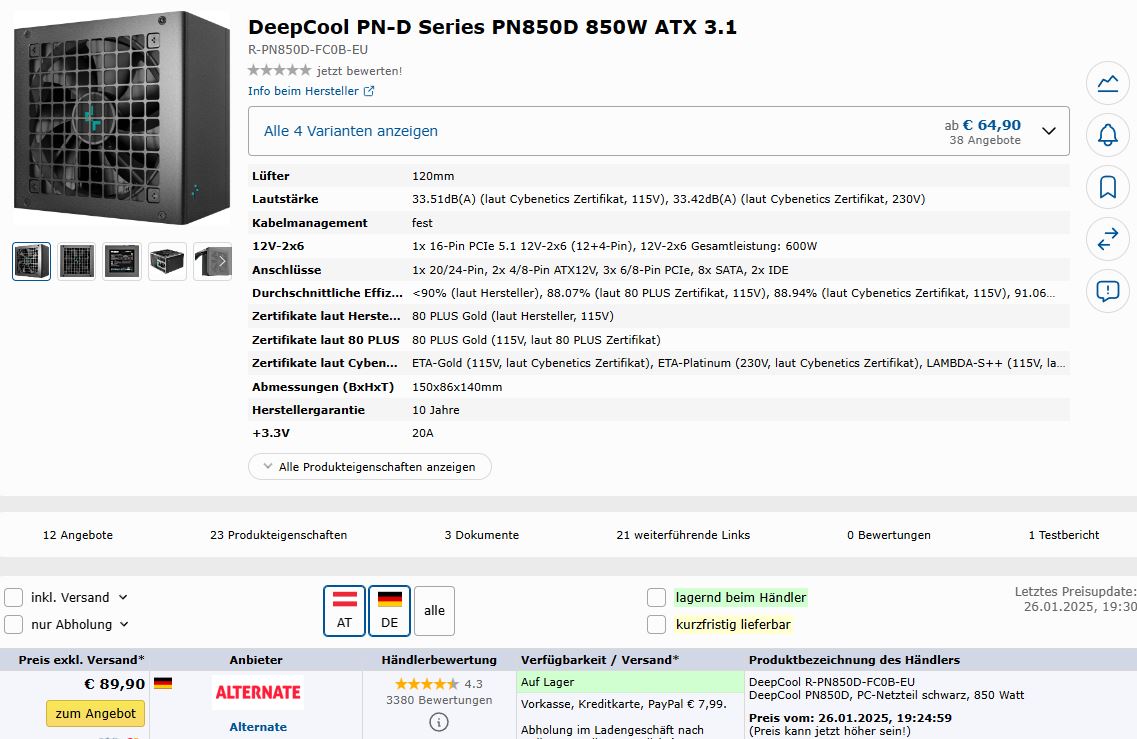1137x739 pixels.
Task: Expand Alle Produkteigenschaften anzeigen
Action: 370,467
